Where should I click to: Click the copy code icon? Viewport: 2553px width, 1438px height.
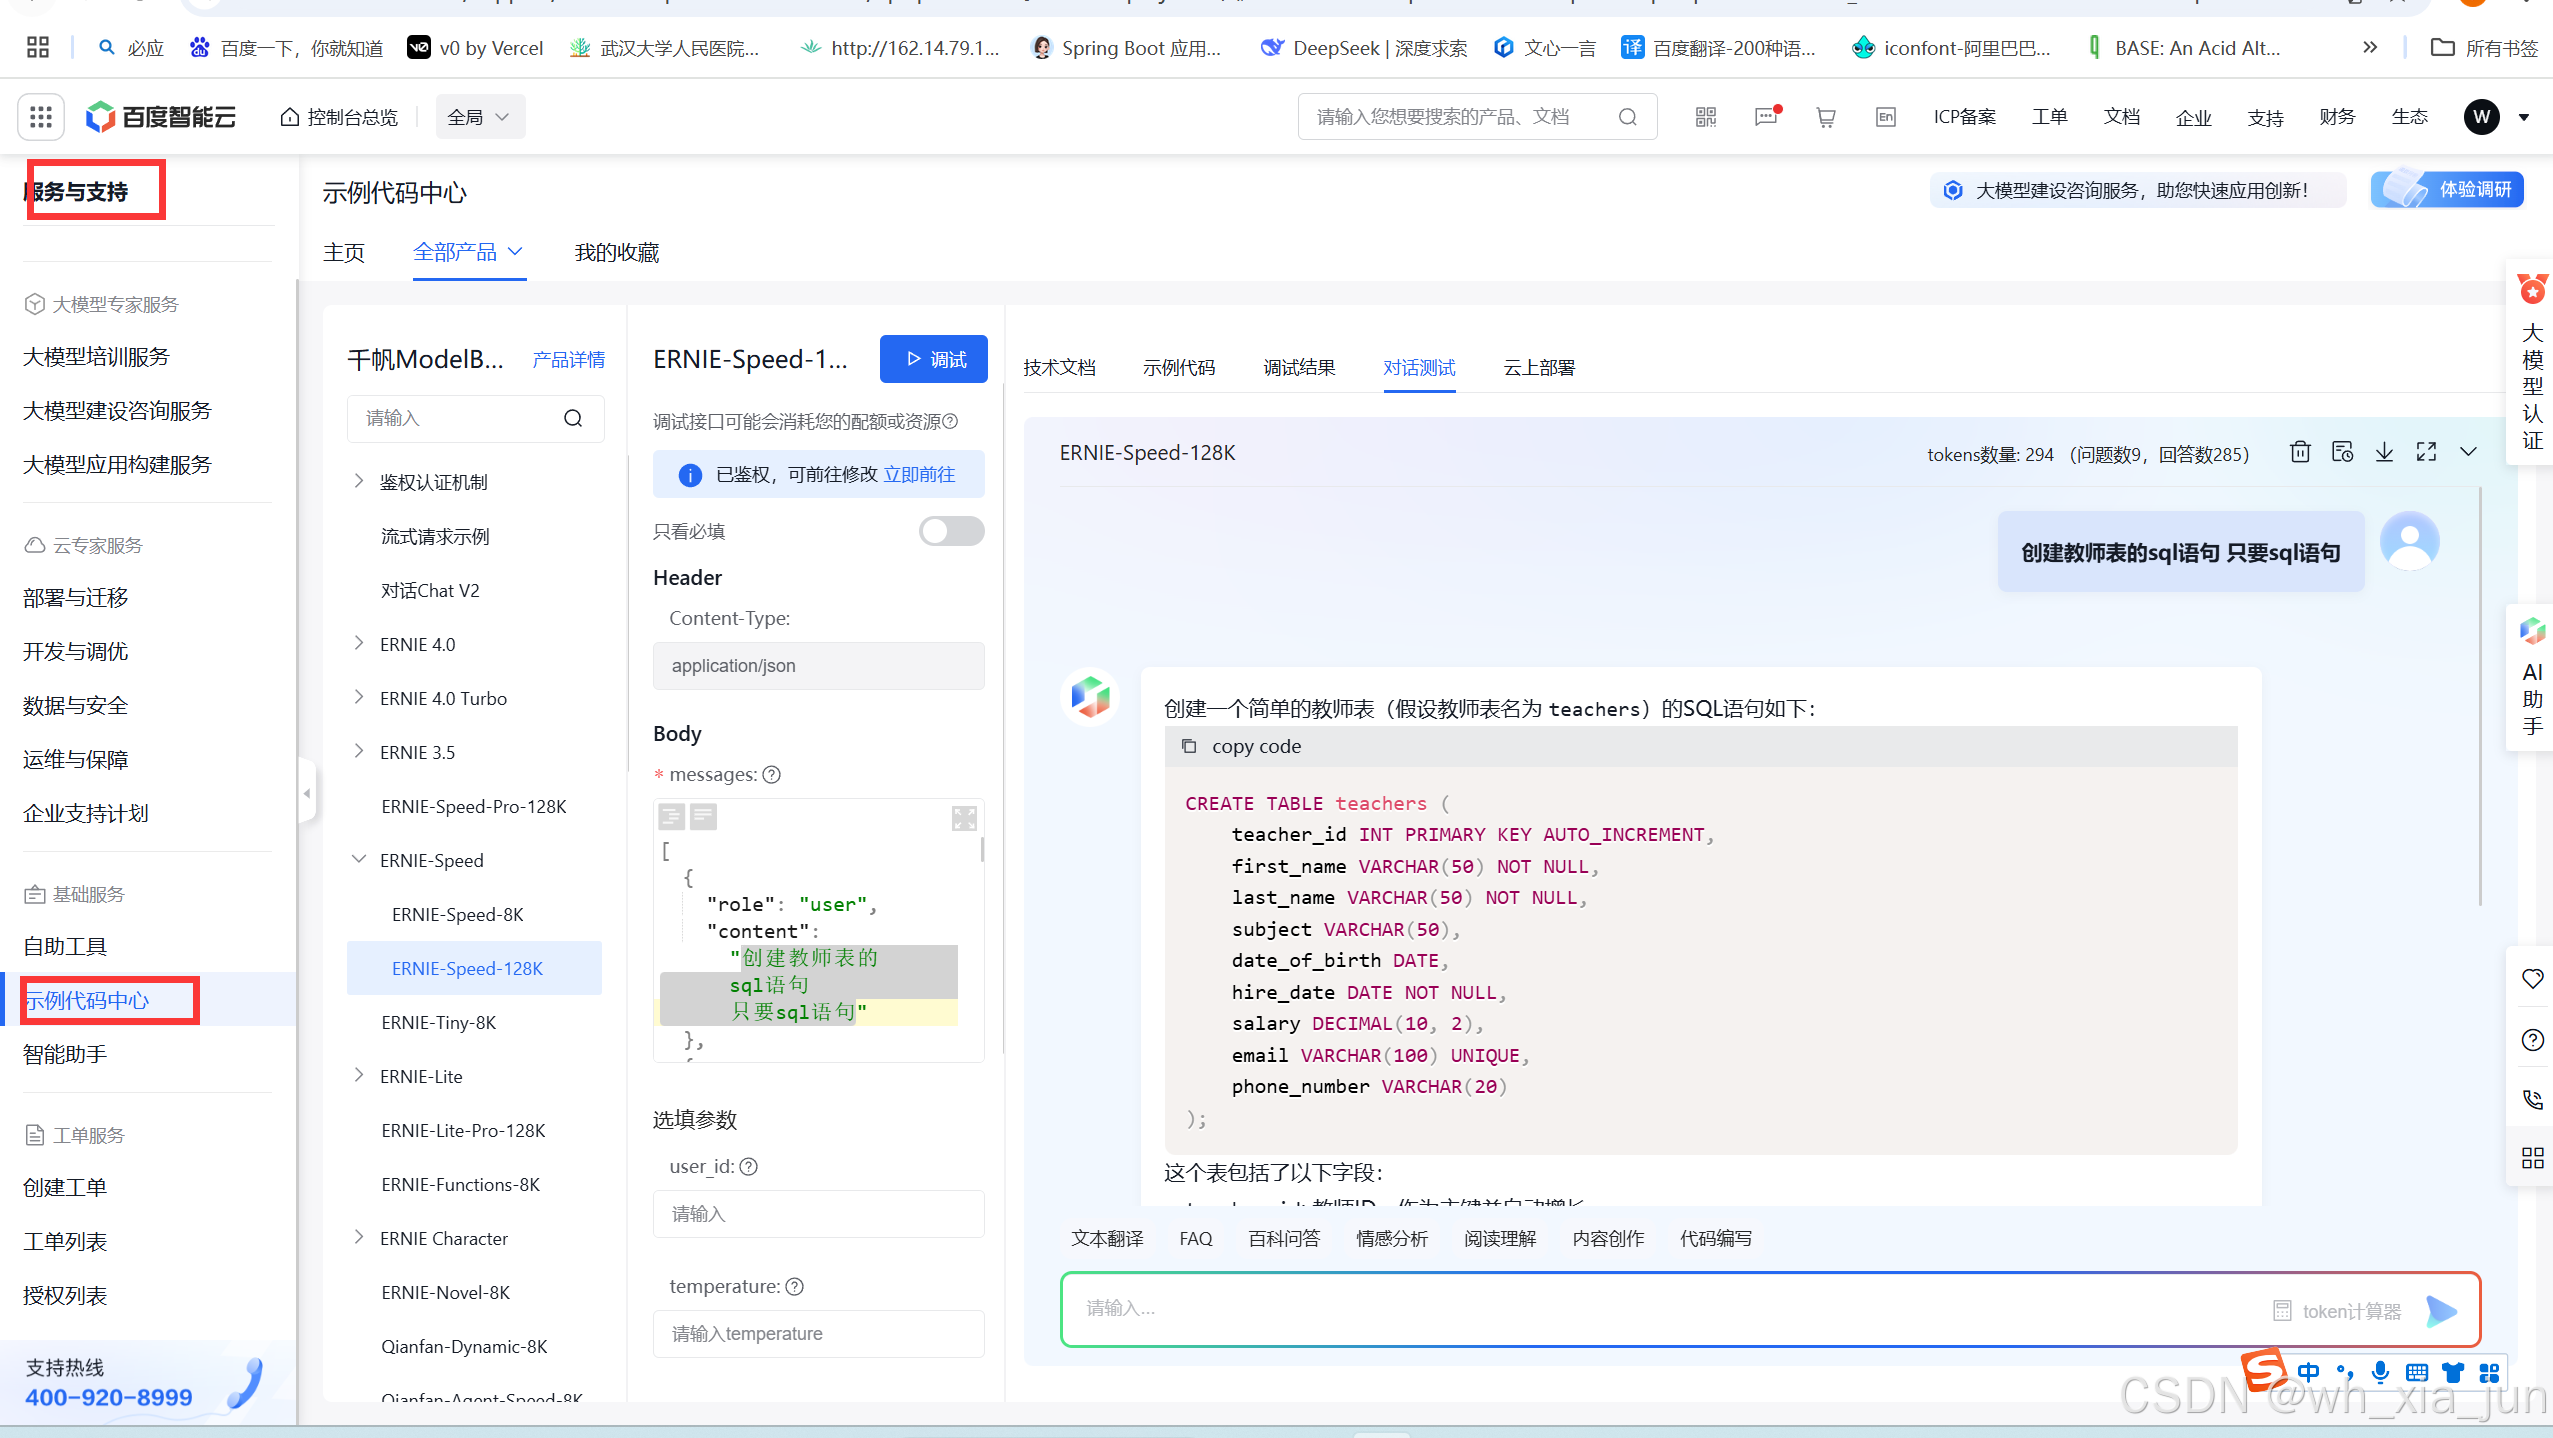pos(1189,746)
